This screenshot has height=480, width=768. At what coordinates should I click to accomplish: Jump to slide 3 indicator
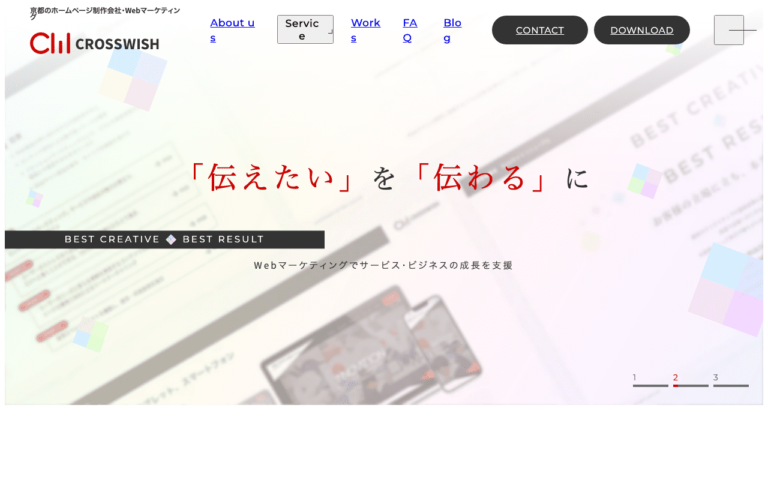click(x=731, y=381)
